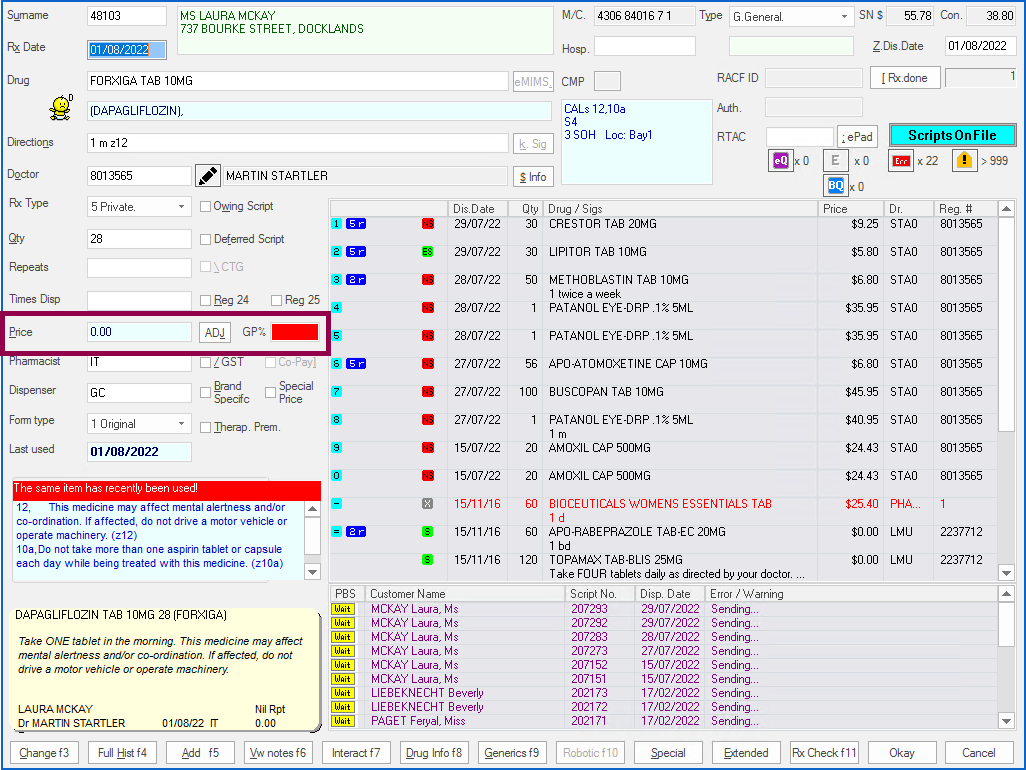Click into the Qty input field
1026x770 pixels.
(138, 239)
